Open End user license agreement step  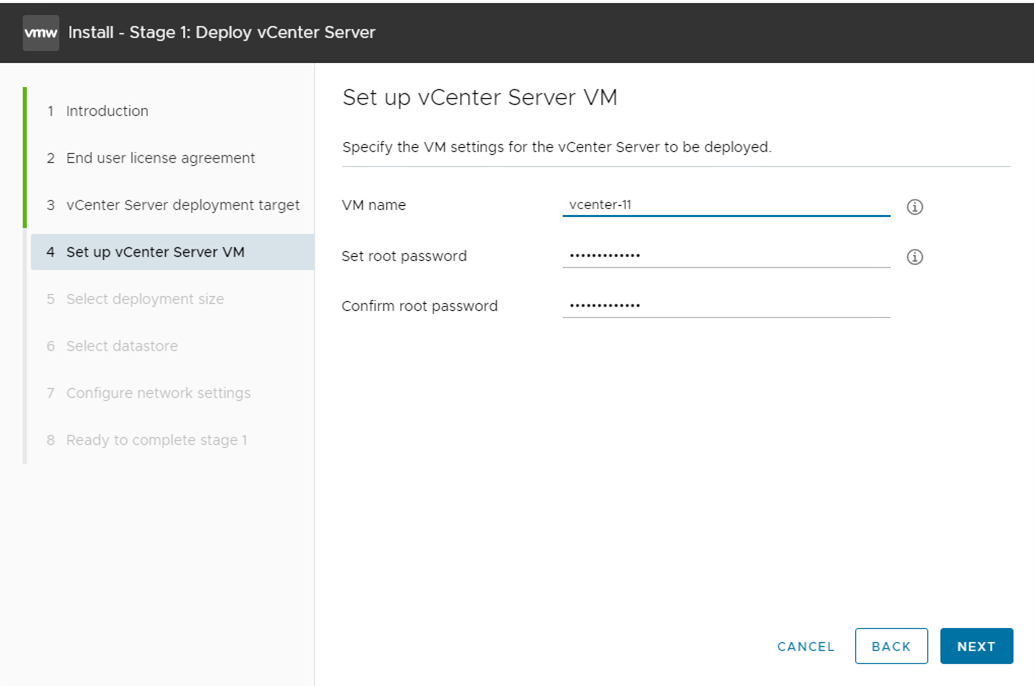click(160, 158)
